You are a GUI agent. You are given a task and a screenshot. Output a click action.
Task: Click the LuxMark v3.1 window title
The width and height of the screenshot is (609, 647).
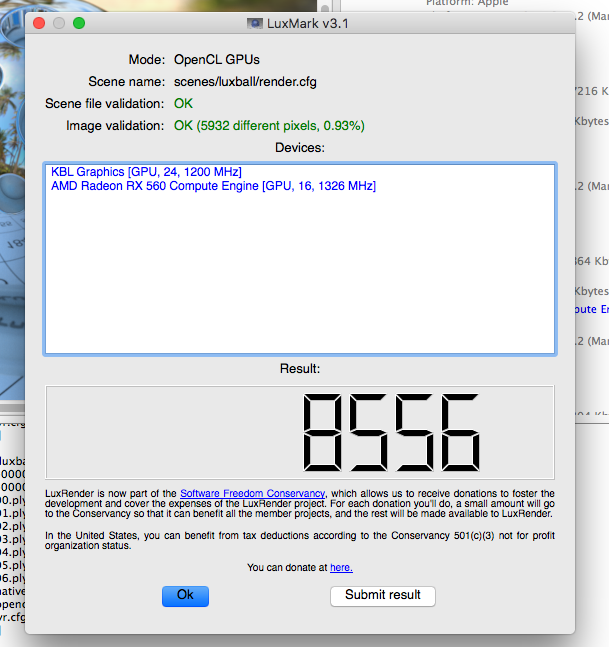(308, 24)
